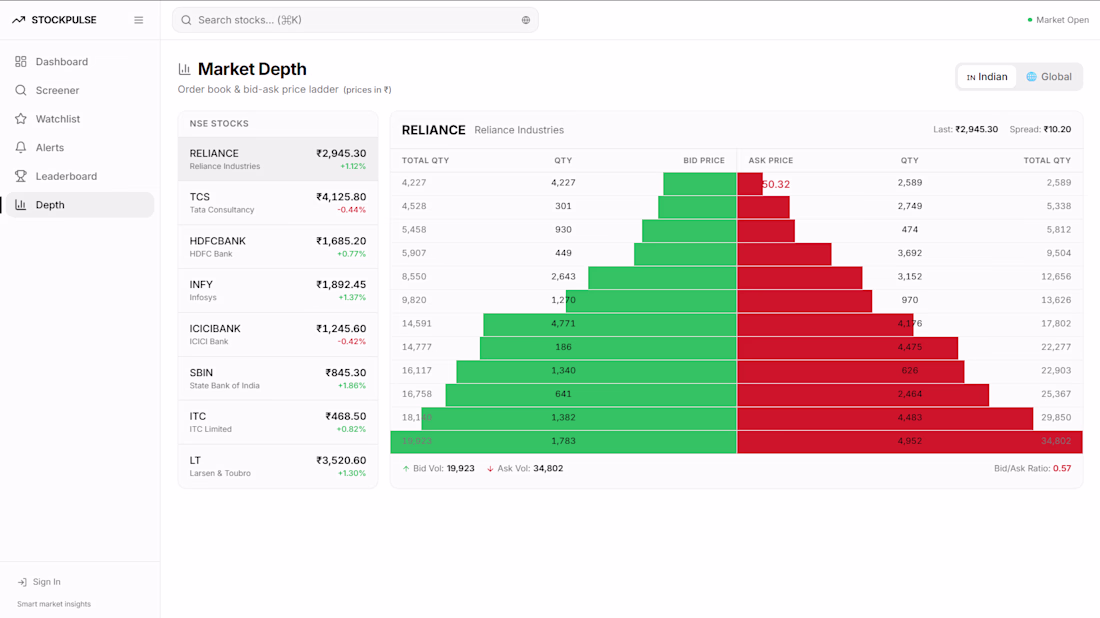Click the Bid/Ask Ratio 0.57 value

click(1061, 469)
